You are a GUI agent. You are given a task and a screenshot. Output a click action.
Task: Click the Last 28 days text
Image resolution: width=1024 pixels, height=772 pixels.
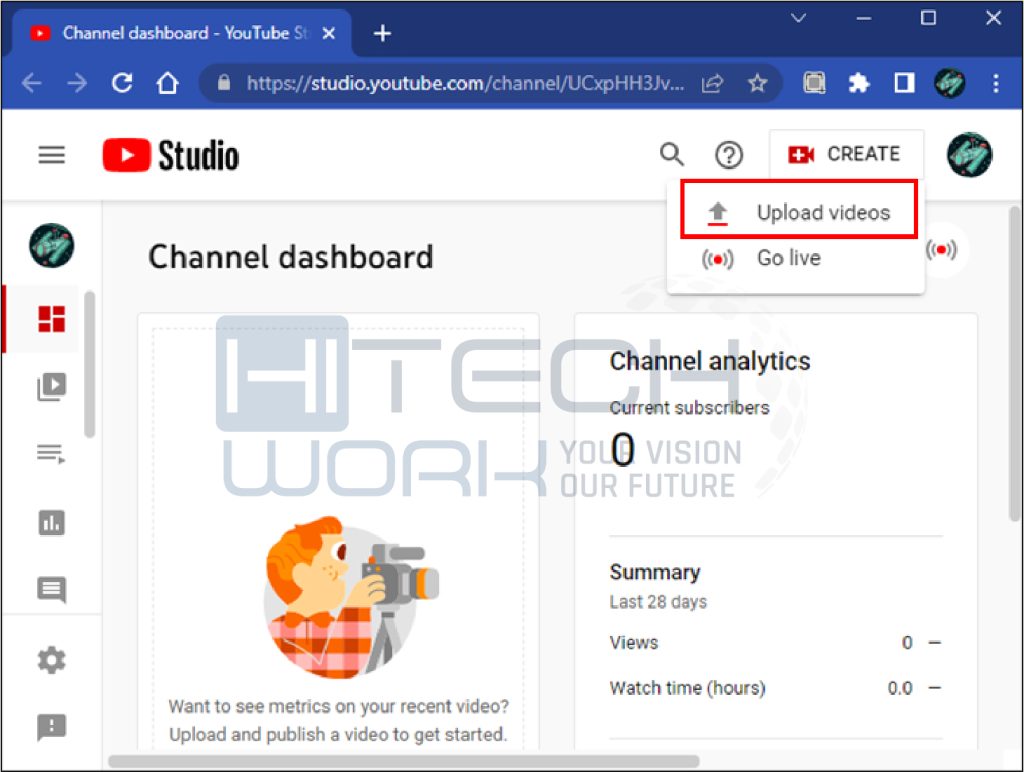658,602
